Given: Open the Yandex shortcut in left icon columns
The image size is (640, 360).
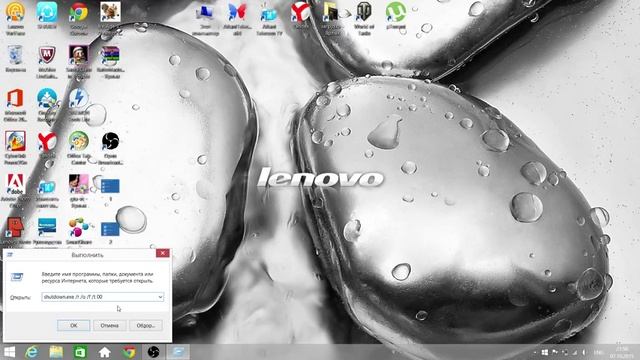Looking at the screenshot, I should tap(47, 145).
